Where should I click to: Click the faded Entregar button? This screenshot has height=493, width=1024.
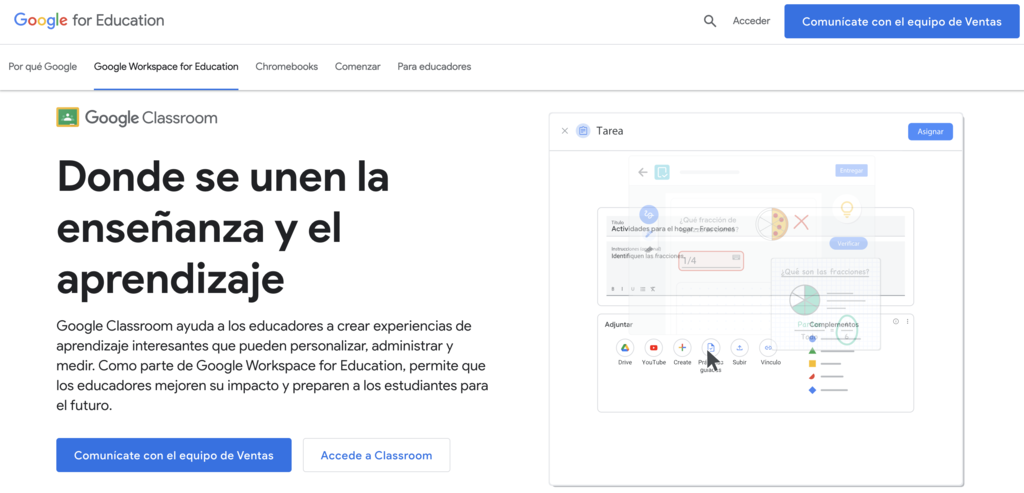tap(851, 170)
